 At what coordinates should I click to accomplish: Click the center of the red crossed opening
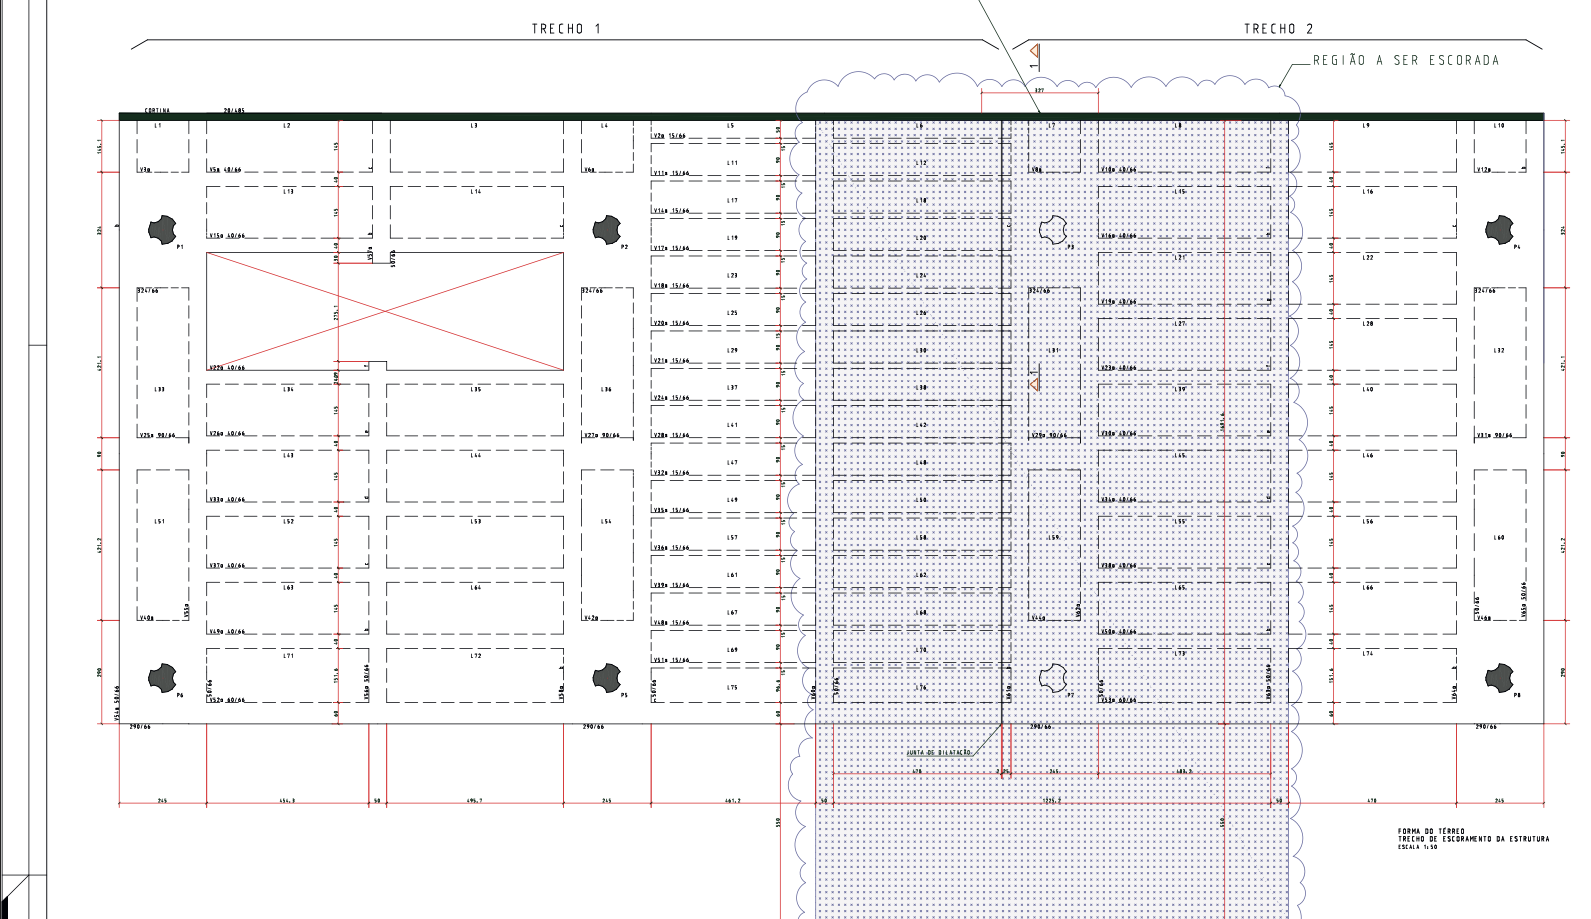(385, 311)
